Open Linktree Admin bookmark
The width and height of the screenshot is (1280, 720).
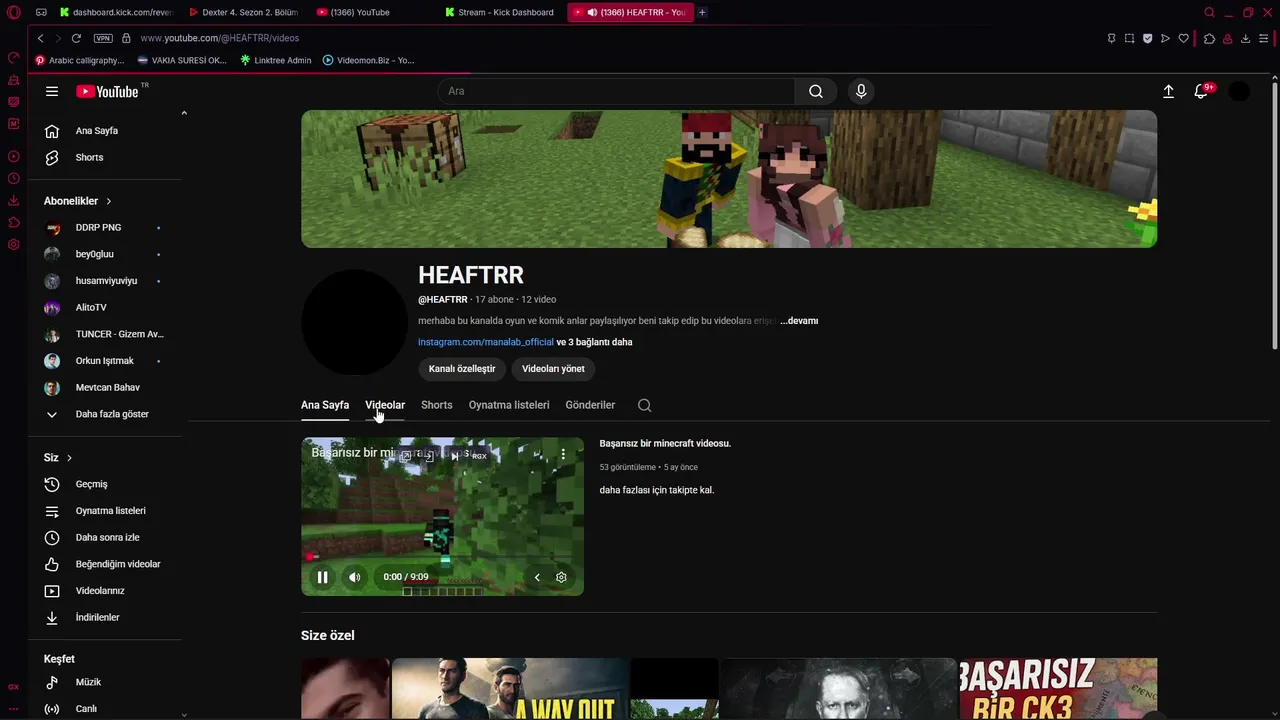coord(276,60)
